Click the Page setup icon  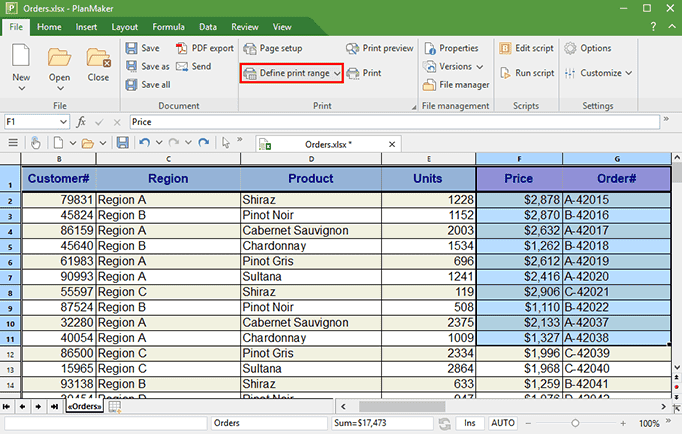(x=250, y=48)
